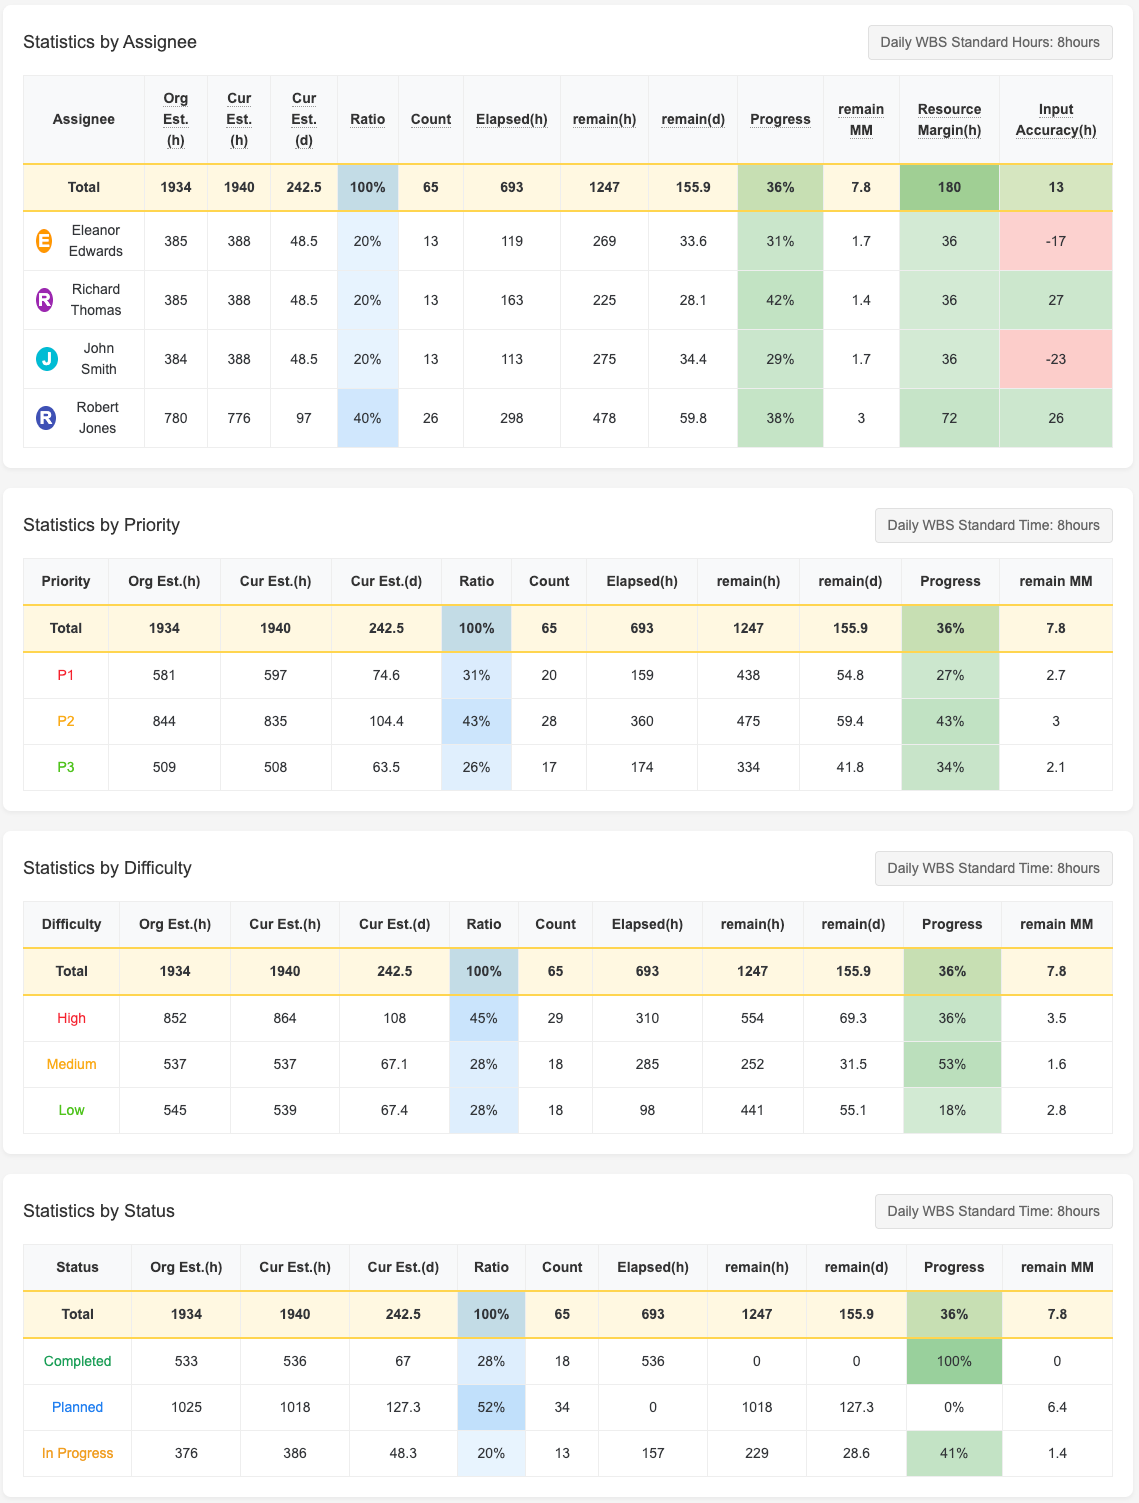Viewport: 1139px width, 1503px height.
Task: Select the Planned status row label
Action: (76, 1407)
